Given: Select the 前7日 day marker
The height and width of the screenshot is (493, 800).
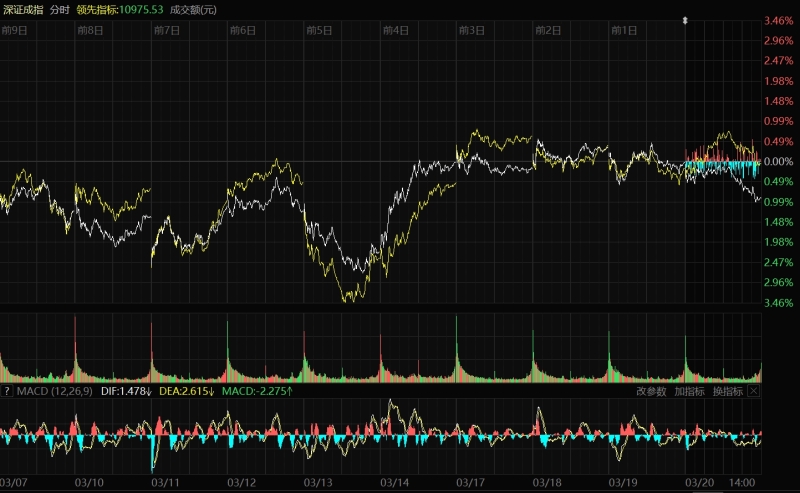Looking at the screenshot, I should 167,31.
